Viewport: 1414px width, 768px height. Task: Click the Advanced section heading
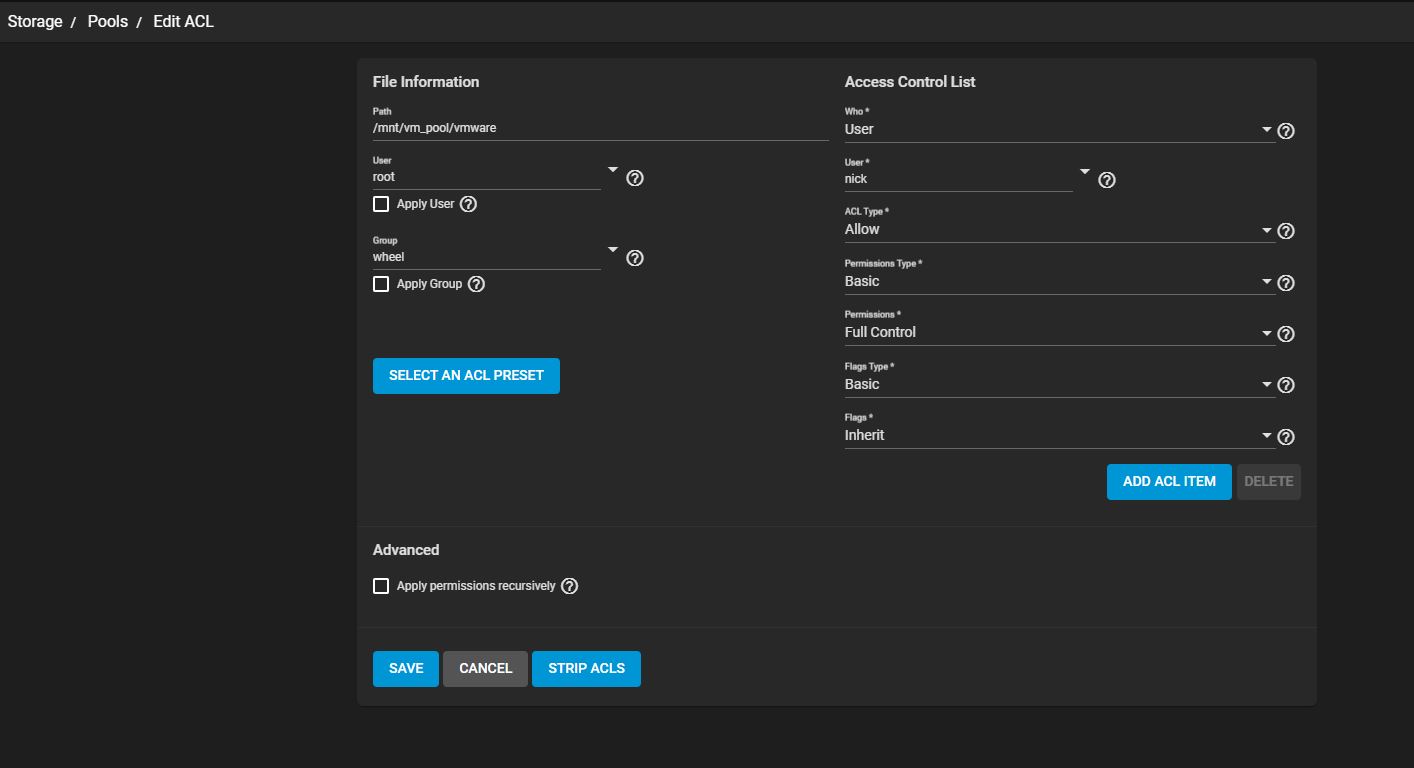point(406,550)
